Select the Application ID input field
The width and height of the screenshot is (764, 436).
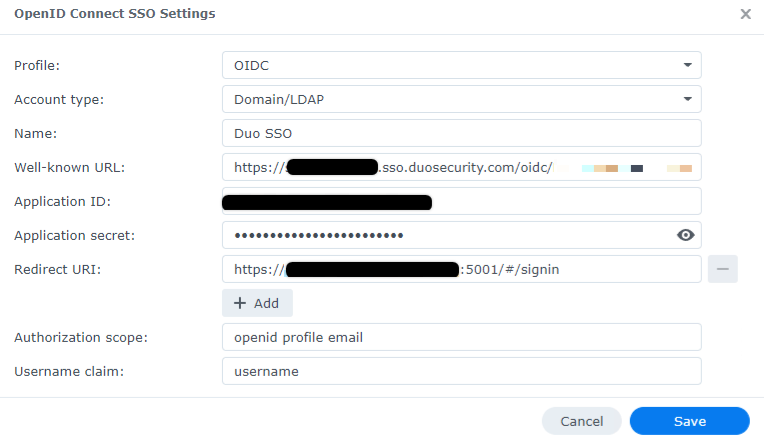point(461,201)
